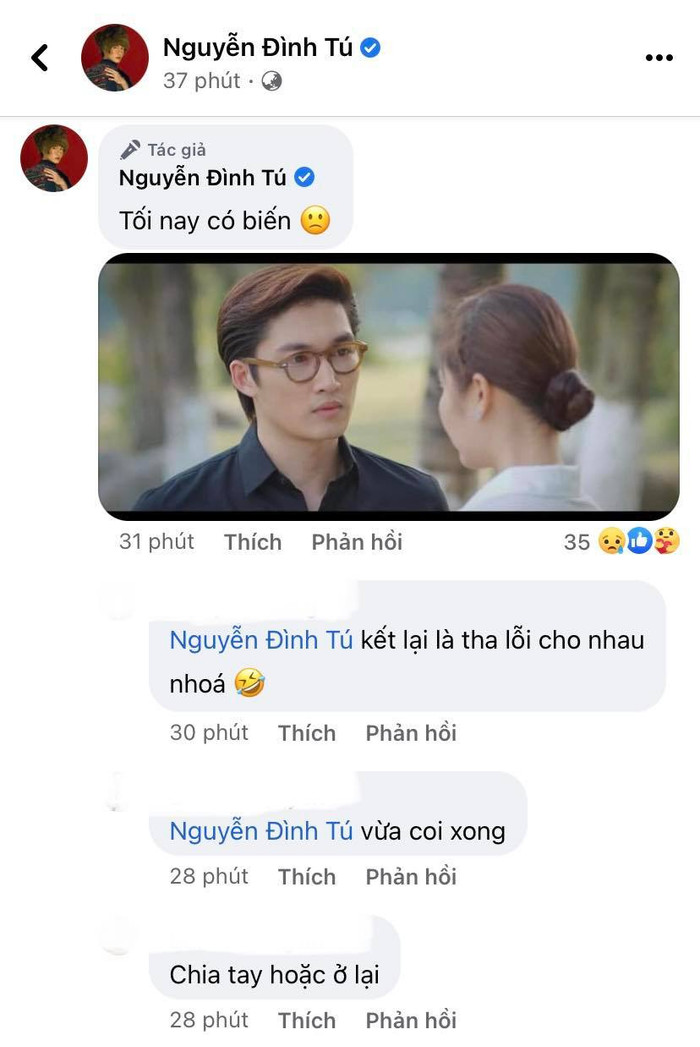700x1047 pixels.
Task: Reply to the comment 'Chia tay hoặc ở lại'
Action: pos(411,1020)
